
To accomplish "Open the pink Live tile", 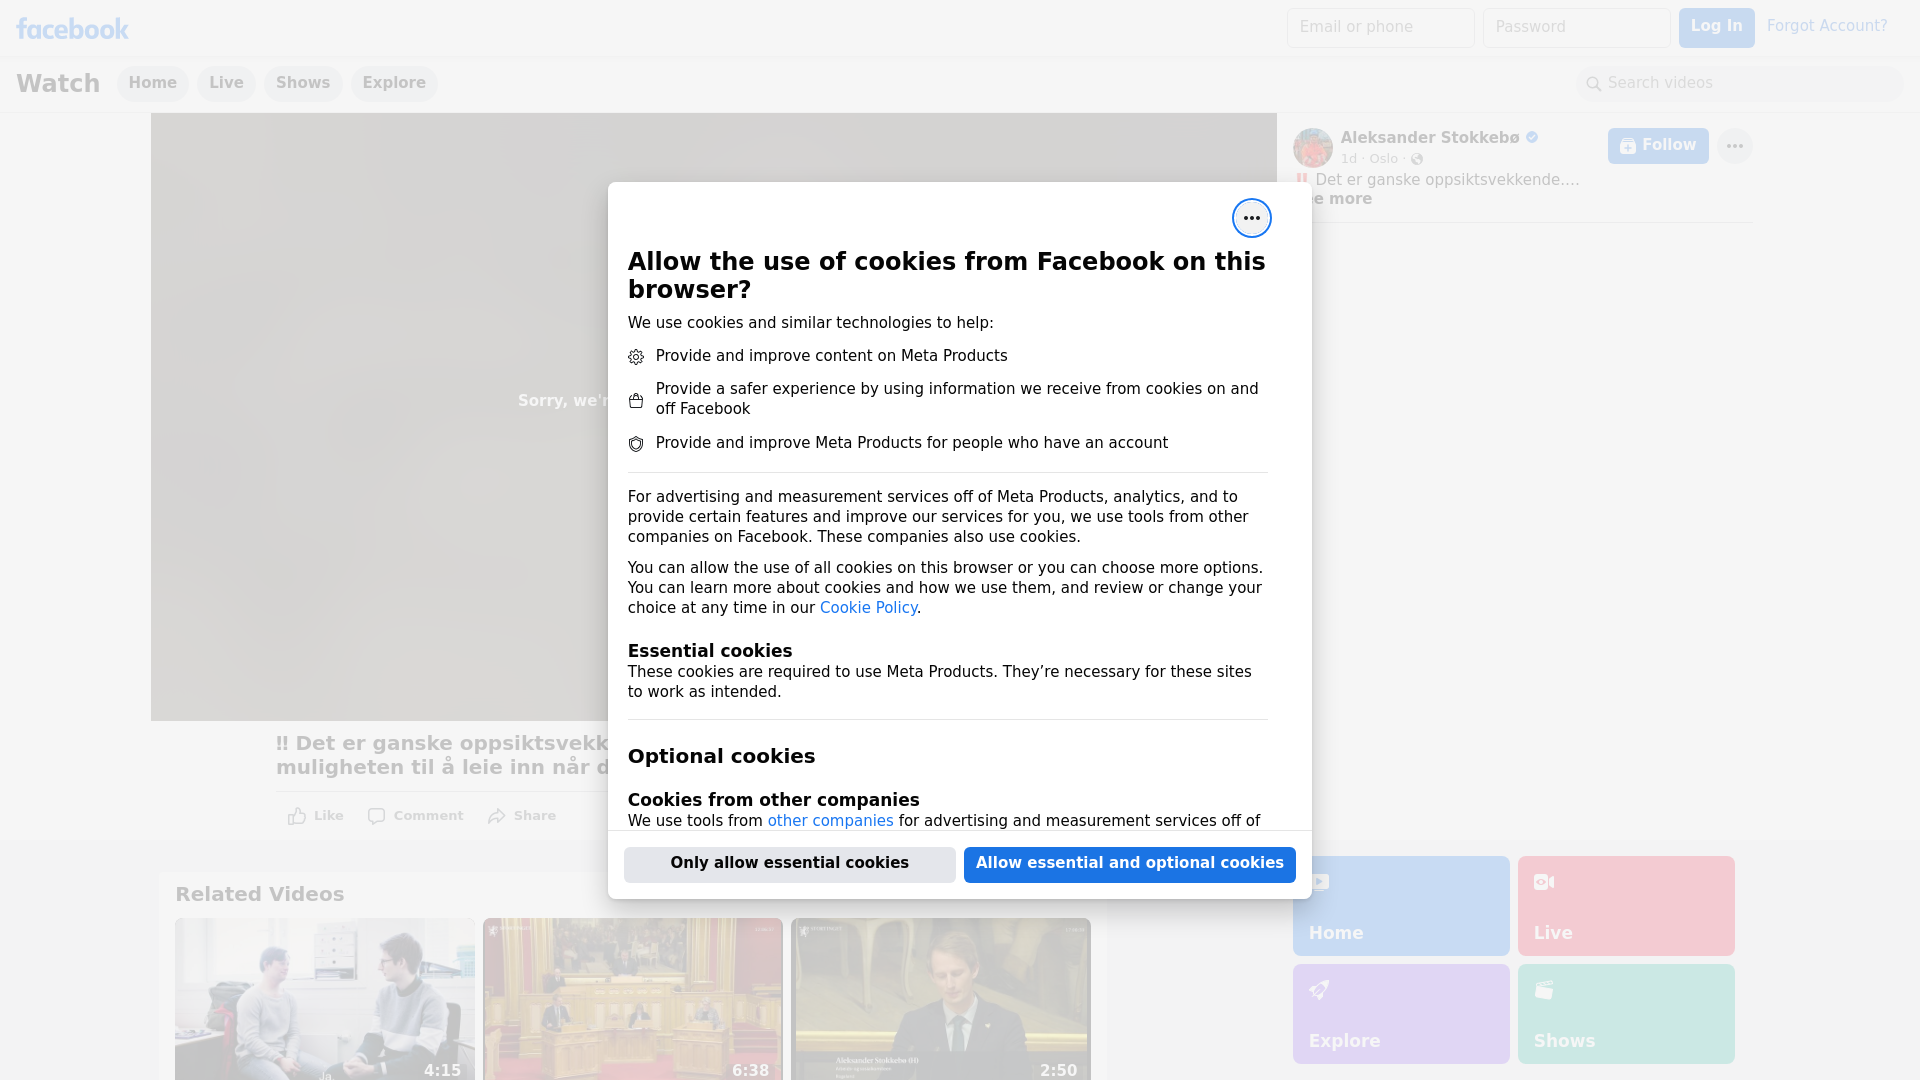I will click(1626, 906).
